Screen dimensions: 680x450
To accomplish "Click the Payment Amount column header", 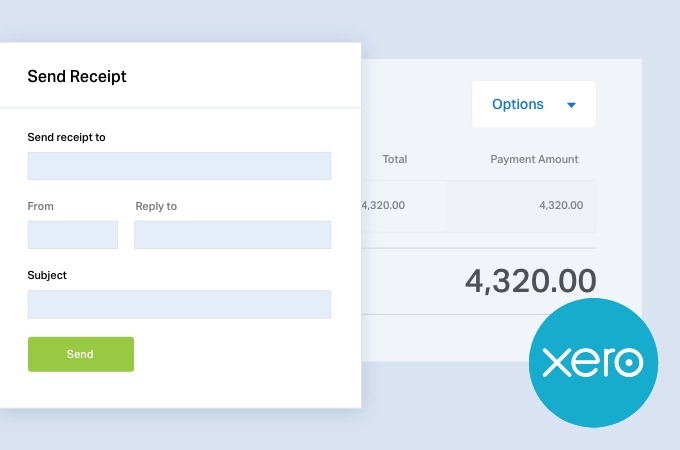I will pyautogui.click(x=534, y=159).
